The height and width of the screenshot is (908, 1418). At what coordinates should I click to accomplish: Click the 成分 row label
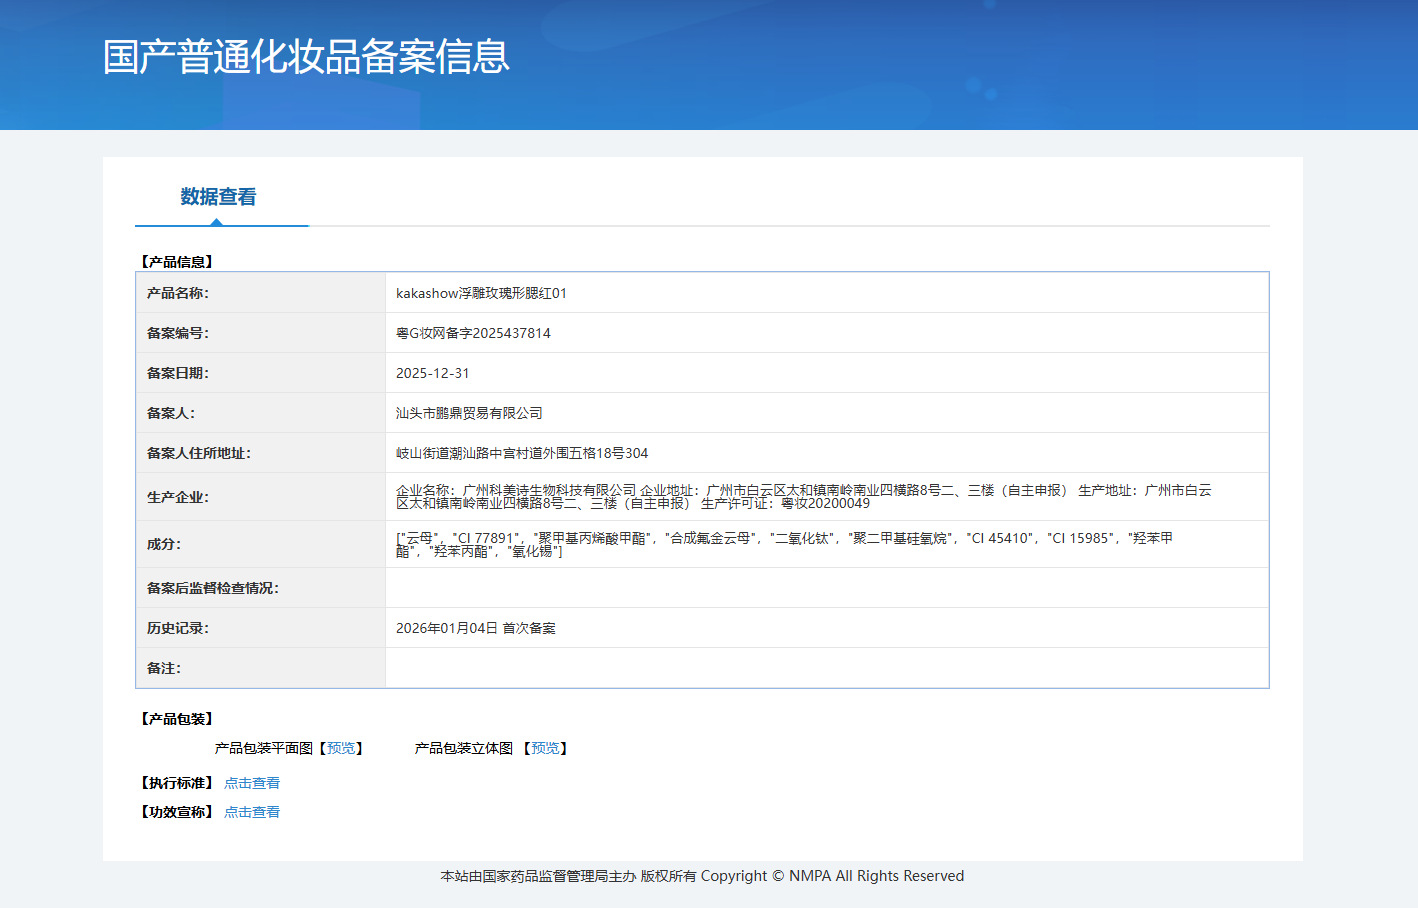164,544
